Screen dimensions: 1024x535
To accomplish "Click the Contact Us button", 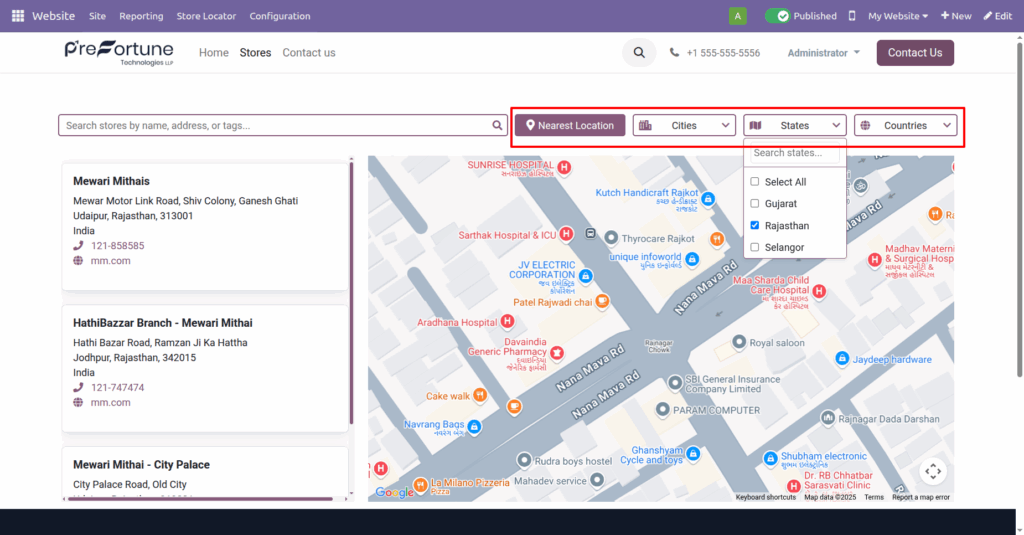I will tap(915, 53).
